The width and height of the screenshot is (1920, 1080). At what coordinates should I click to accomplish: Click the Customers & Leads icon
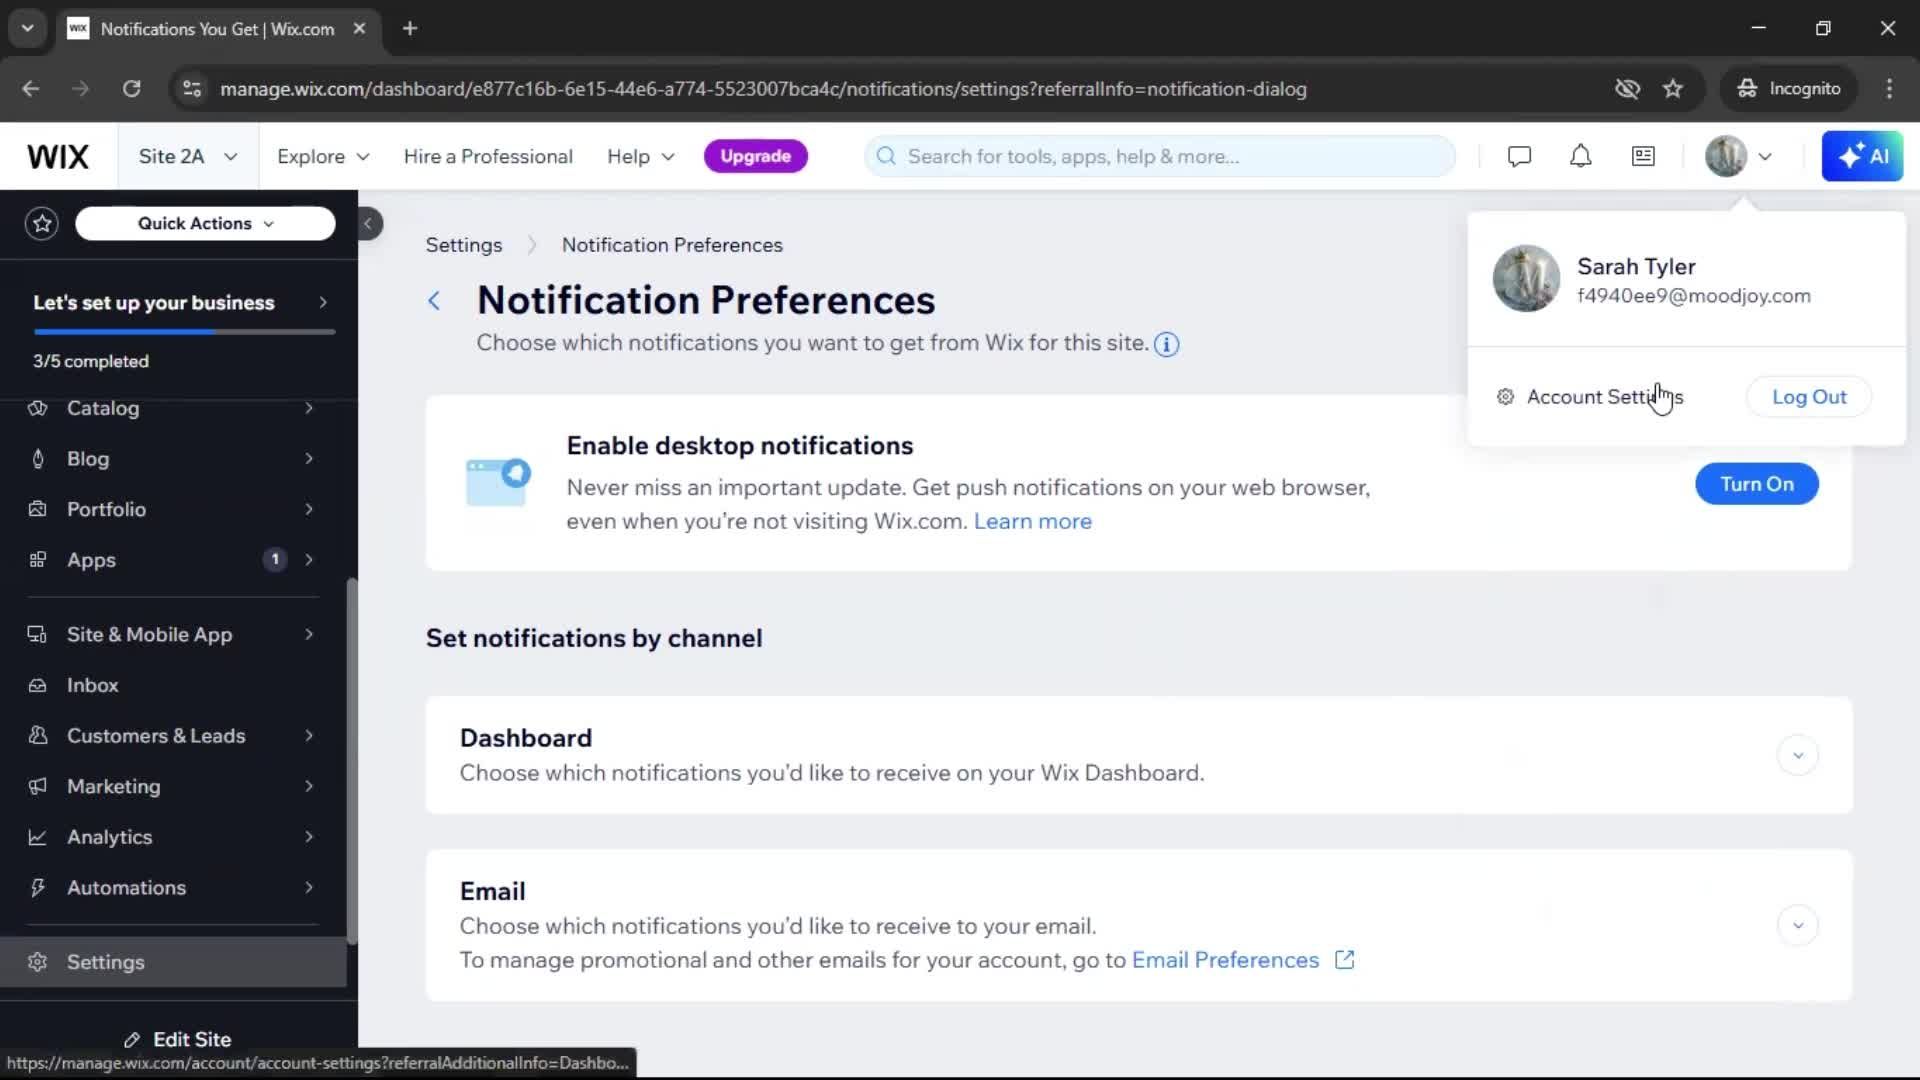pos(38,736)
